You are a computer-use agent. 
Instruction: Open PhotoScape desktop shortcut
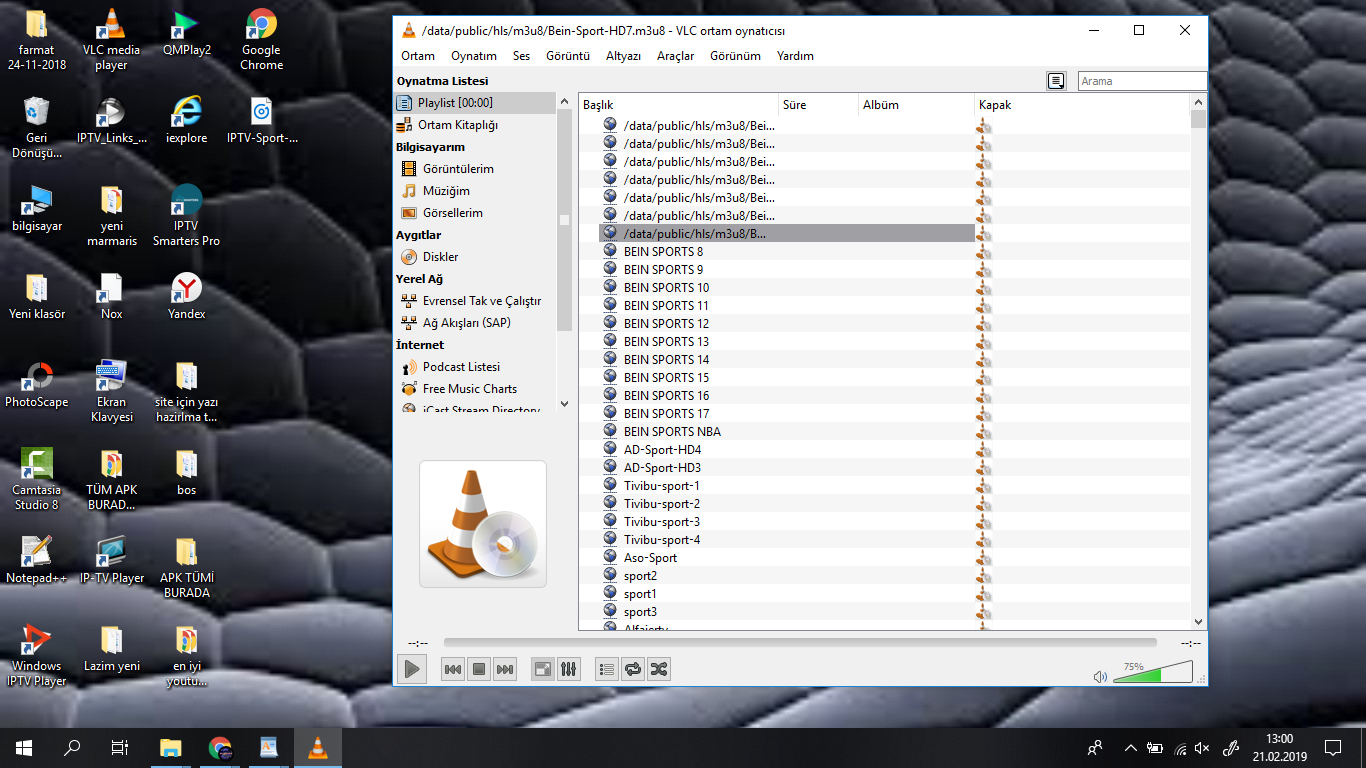(x=37, y=385)
